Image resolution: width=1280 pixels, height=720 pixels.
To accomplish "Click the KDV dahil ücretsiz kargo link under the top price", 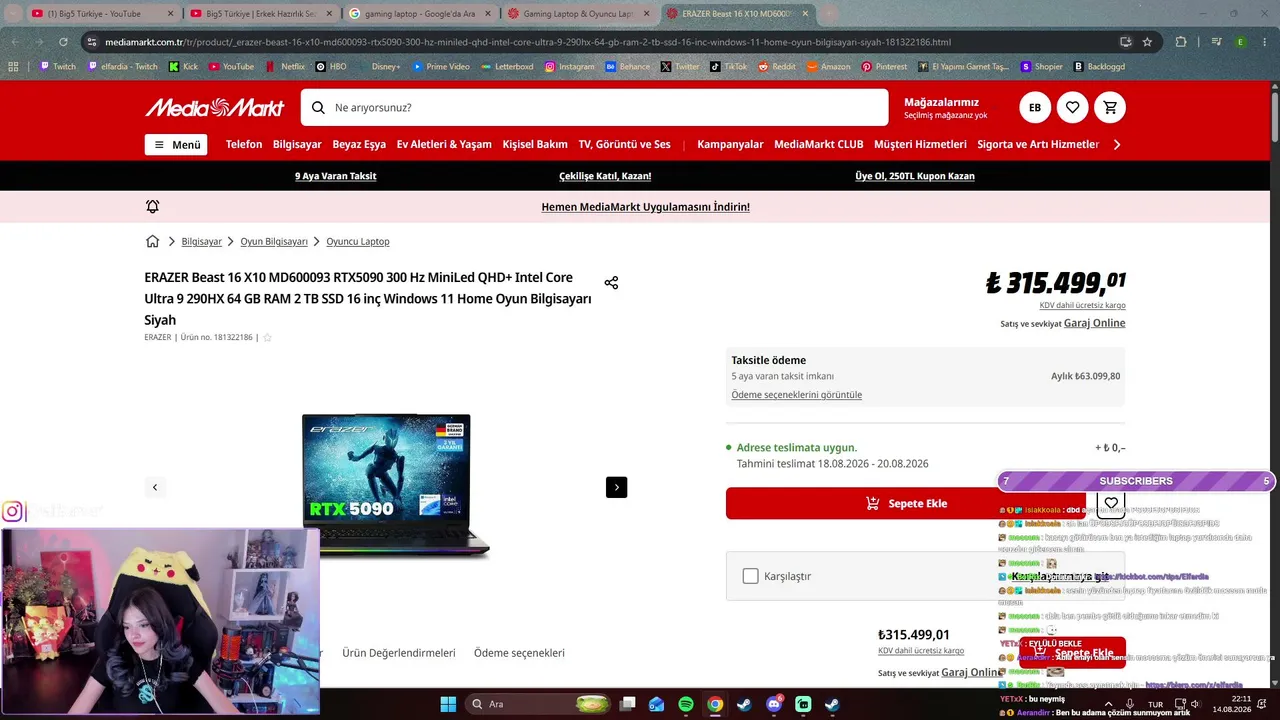I will coord(1082,306).
